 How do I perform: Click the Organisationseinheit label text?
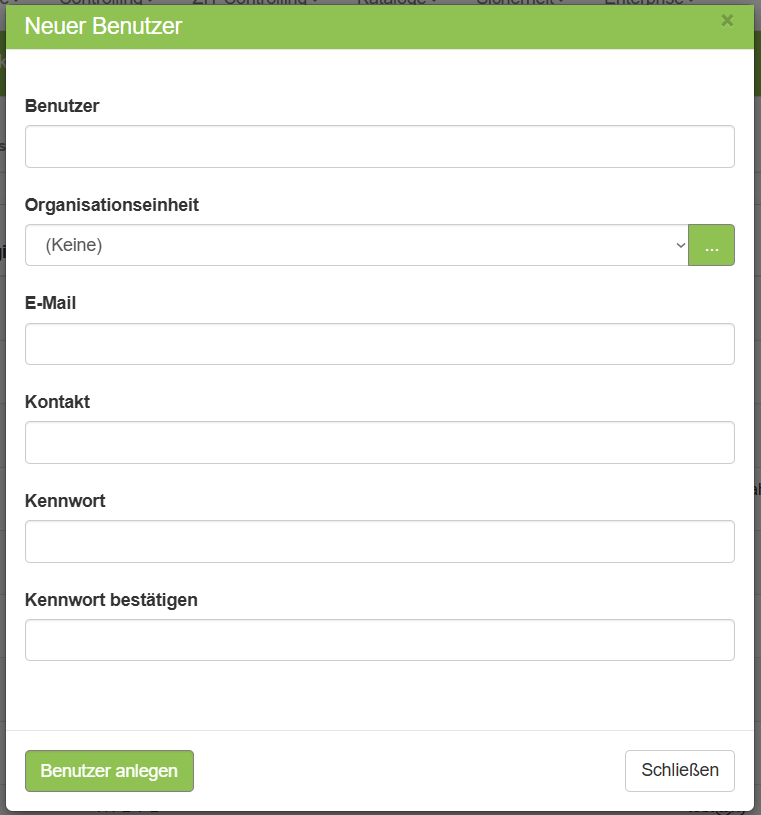click(x=112, y=205)
